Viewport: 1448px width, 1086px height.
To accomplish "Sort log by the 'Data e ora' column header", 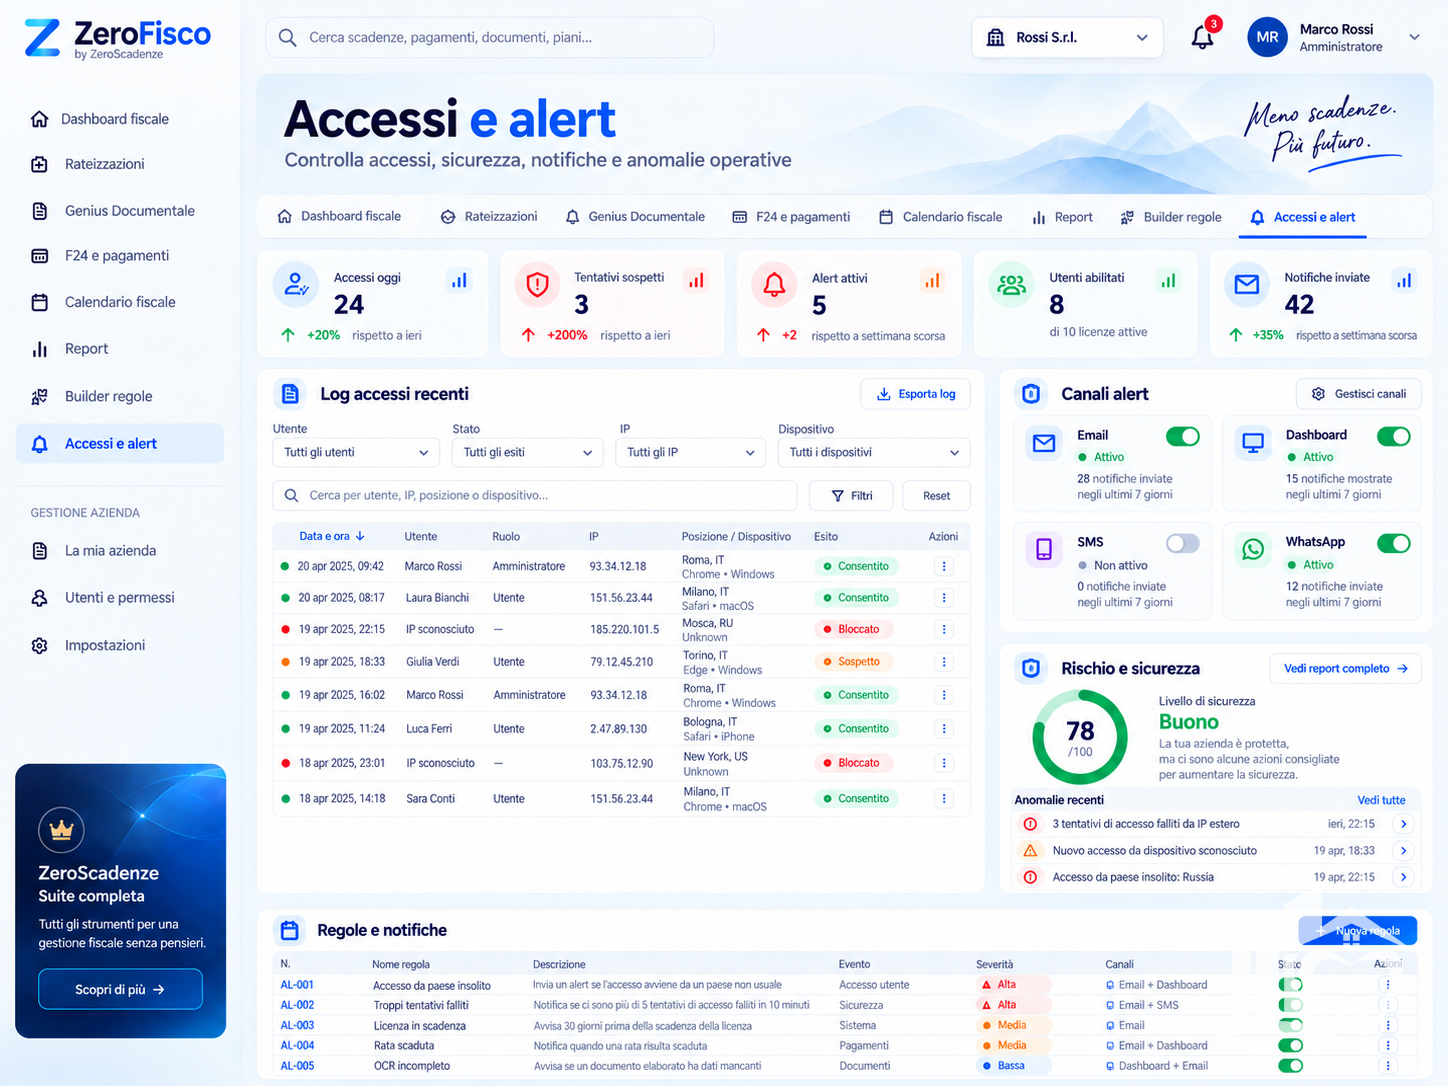I will 332,537.
